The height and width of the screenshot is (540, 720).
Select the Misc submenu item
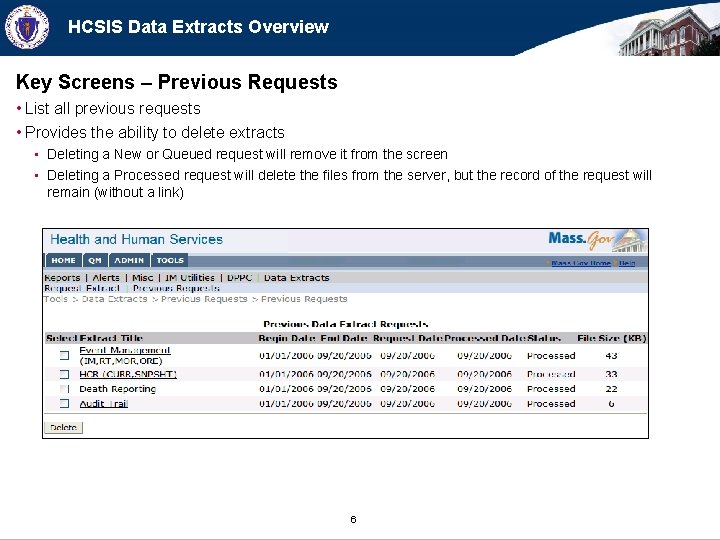pos(142,278)
